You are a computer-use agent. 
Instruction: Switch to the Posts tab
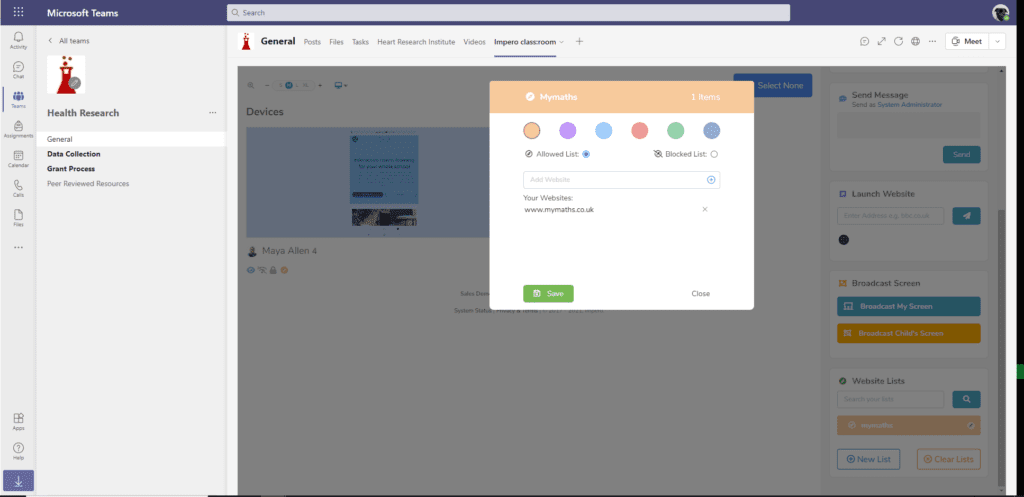click(312, 42)
